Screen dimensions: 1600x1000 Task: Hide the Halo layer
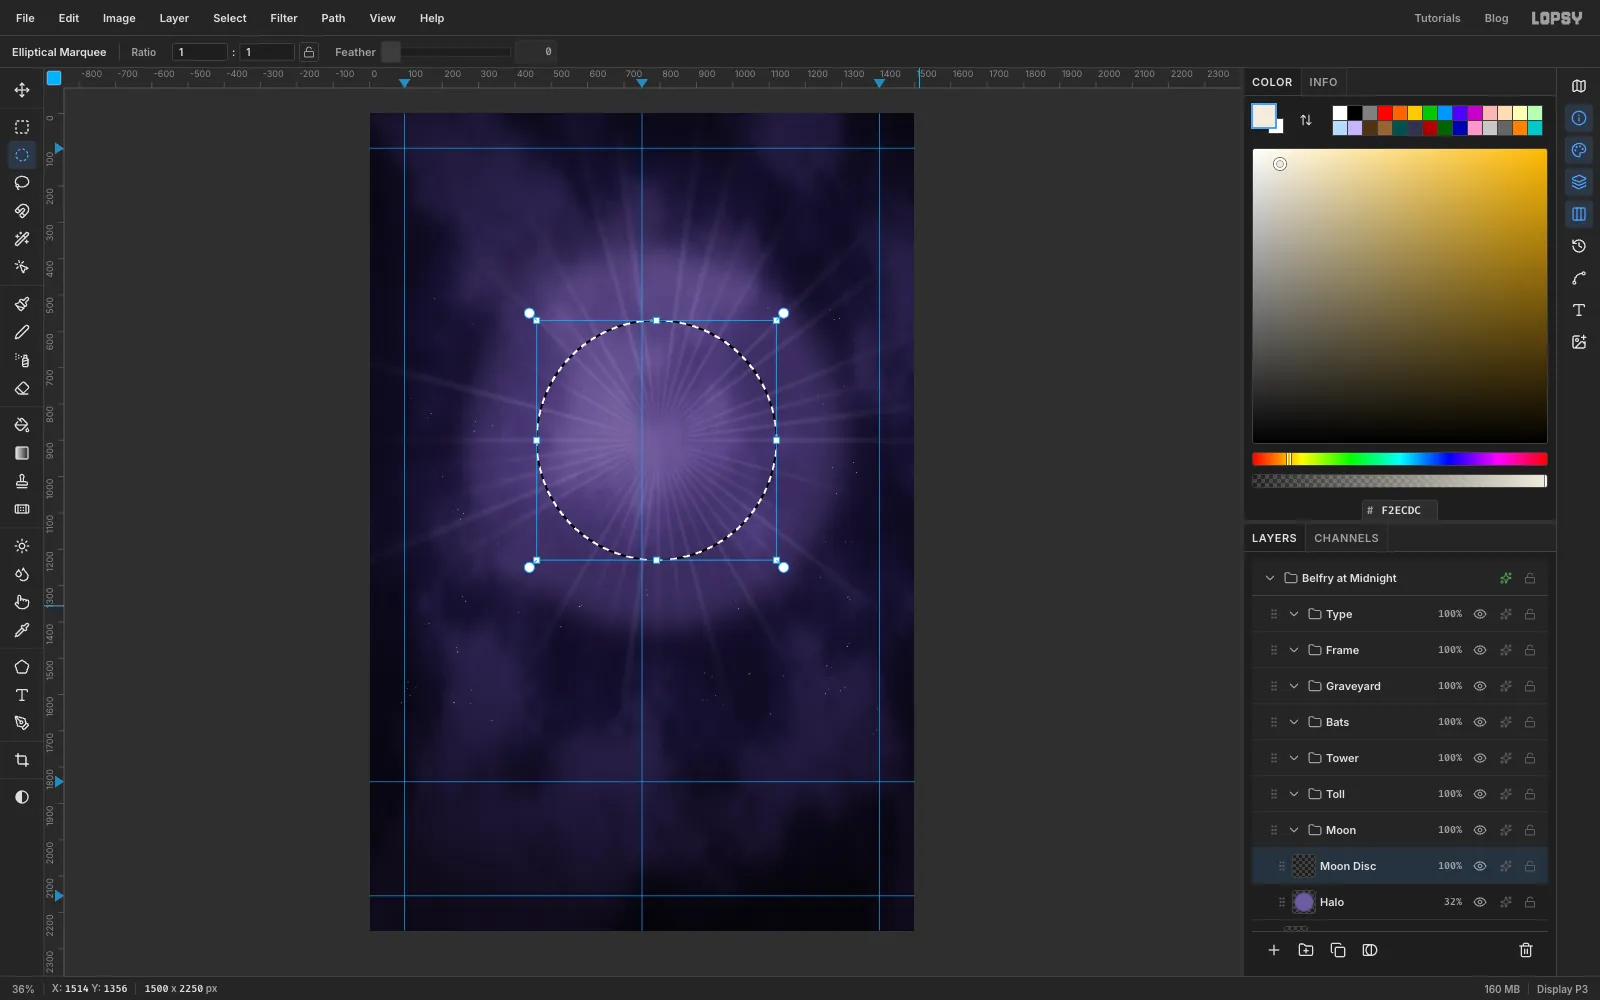pyautogui.click(x=1480, y=902)
